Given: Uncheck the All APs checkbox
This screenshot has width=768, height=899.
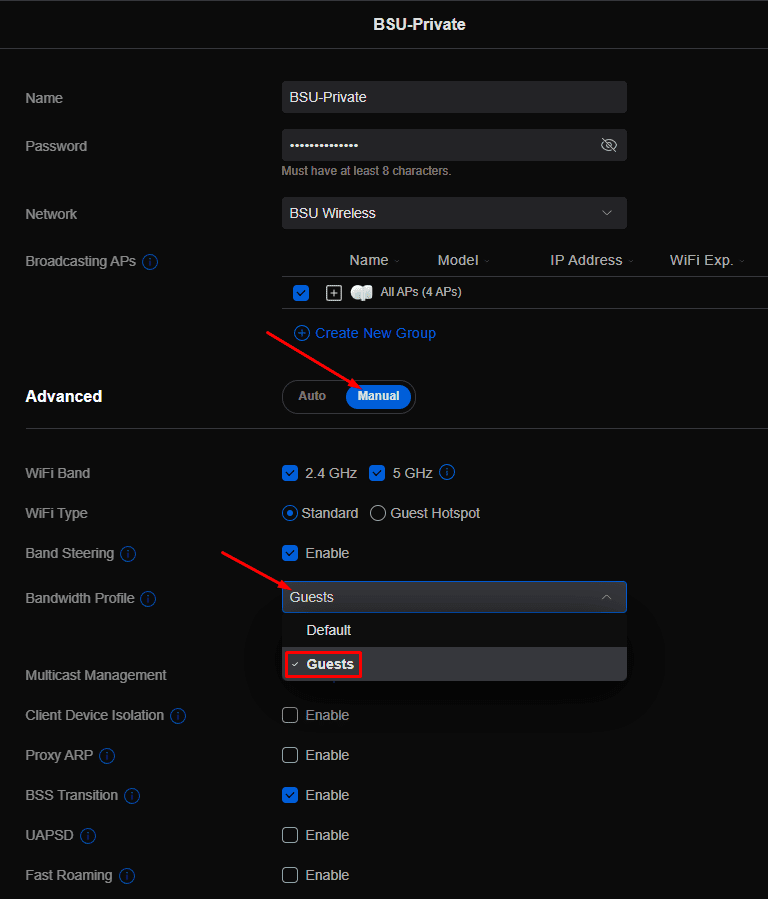Looking at the screenshot, I should point(301,293).
